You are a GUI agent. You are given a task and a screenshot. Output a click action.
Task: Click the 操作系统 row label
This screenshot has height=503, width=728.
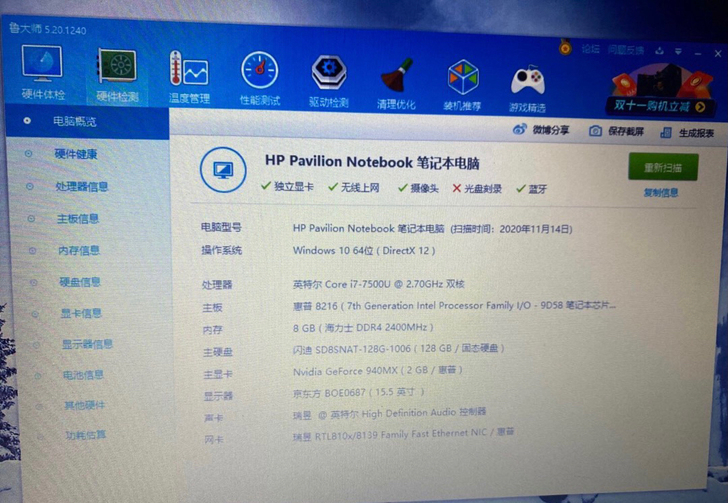pos(221,250)
